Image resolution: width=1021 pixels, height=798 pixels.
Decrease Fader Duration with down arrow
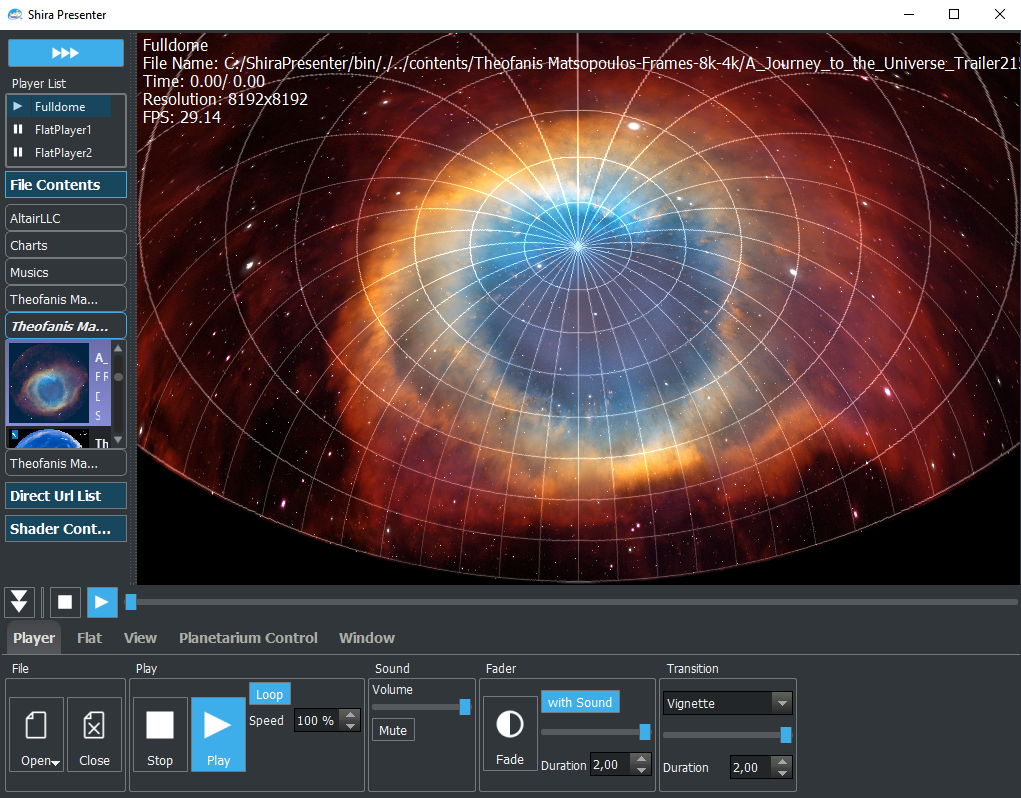tap(642, 770)
